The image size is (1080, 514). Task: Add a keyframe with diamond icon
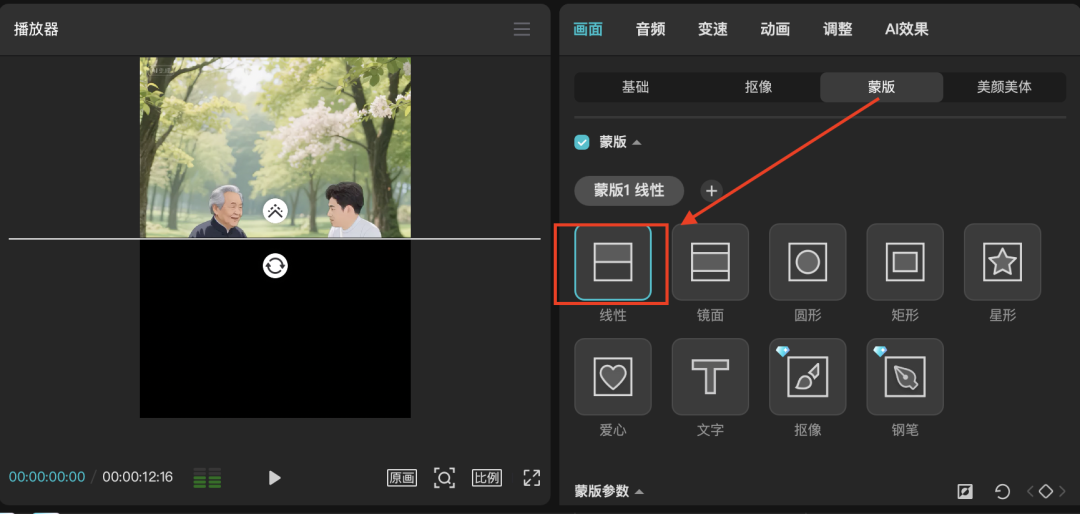[1046, 491]
